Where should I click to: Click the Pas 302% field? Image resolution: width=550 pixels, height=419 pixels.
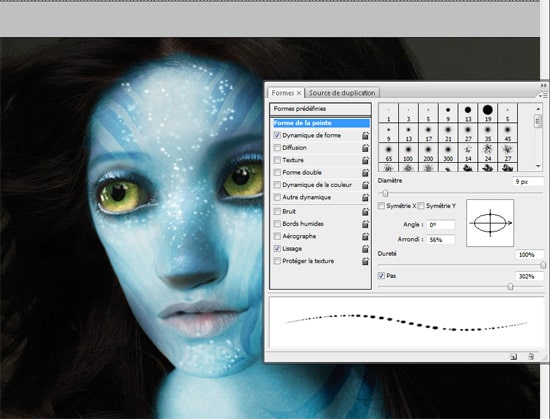pos(529,276)
